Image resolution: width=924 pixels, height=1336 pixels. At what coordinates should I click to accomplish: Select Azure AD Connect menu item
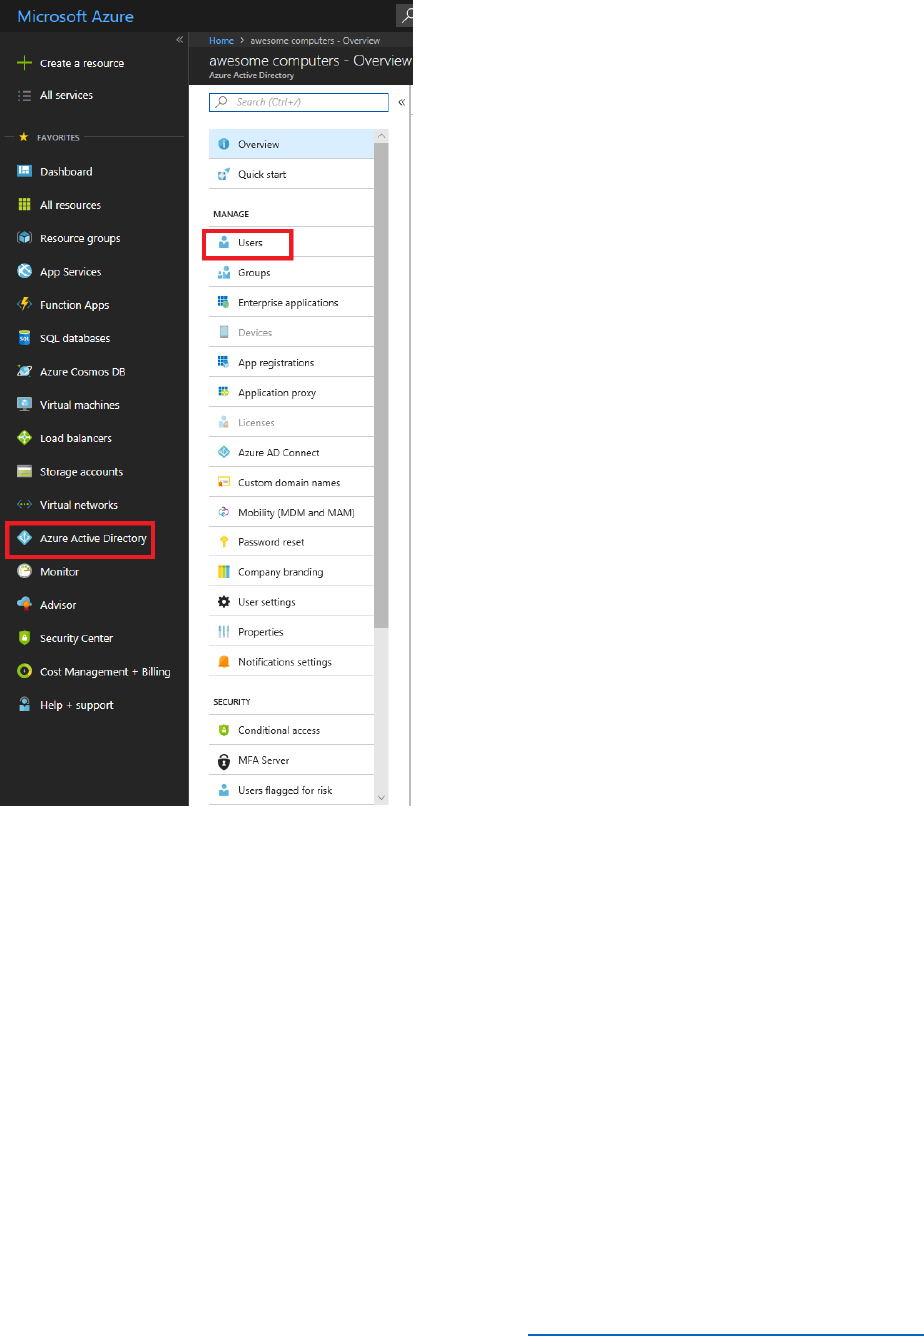coord(291,452)
